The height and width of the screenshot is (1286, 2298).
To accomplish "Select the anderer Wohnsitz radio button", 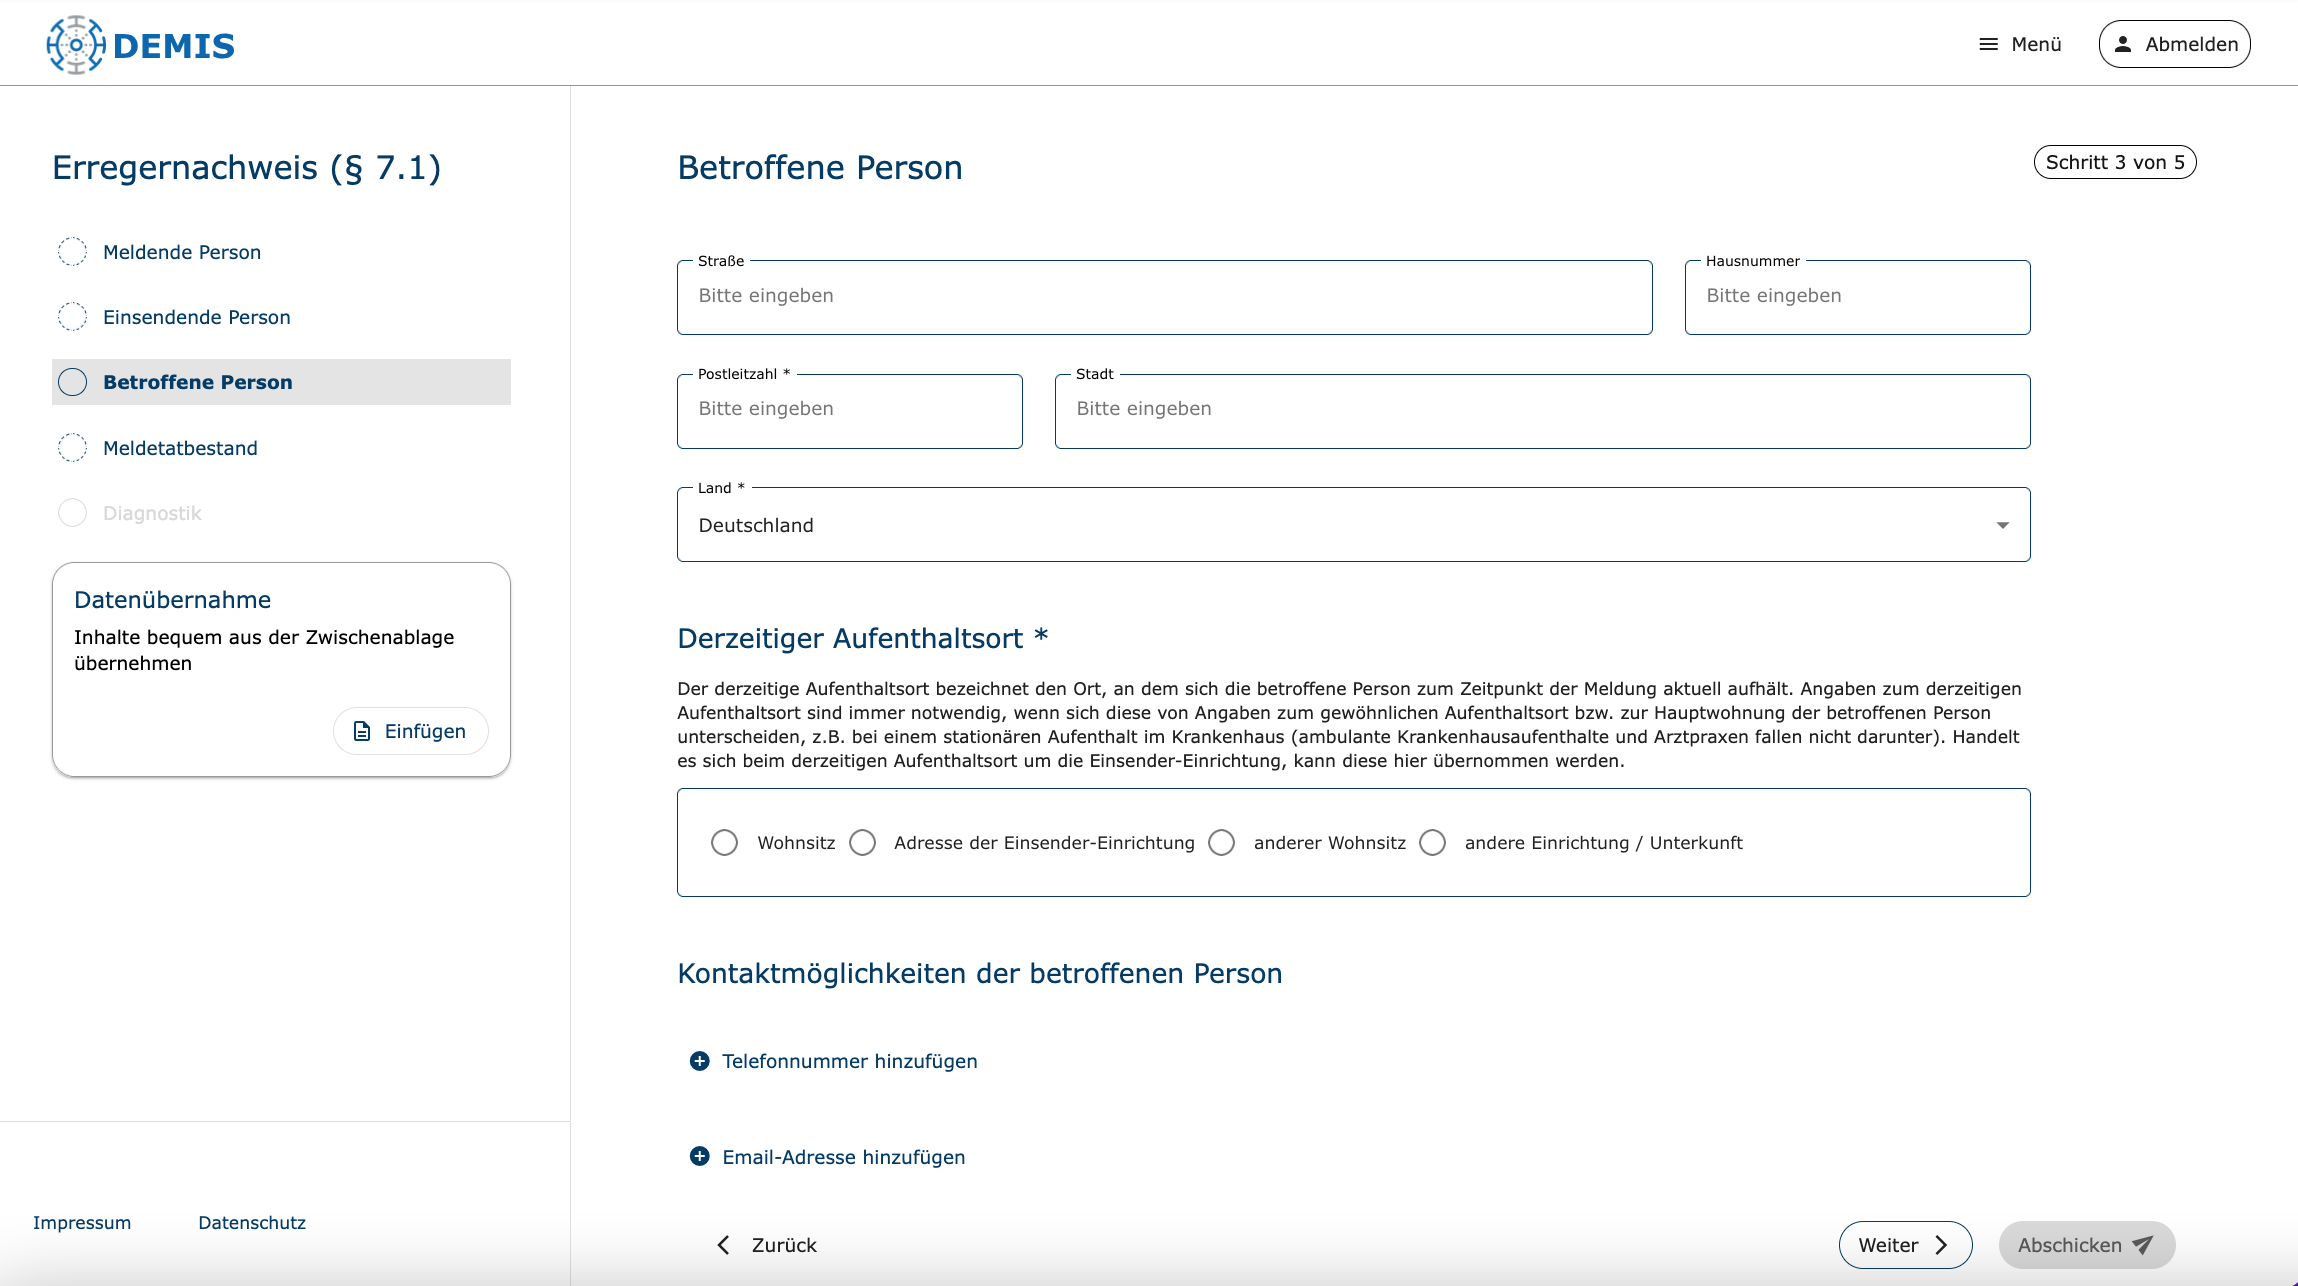I will (x=1222, y=843).
